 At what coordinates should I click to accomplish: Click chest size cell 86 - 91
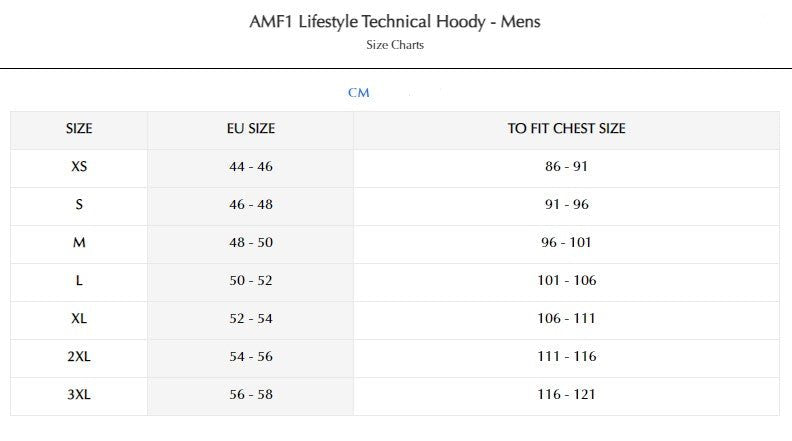[x=566, y=166]
